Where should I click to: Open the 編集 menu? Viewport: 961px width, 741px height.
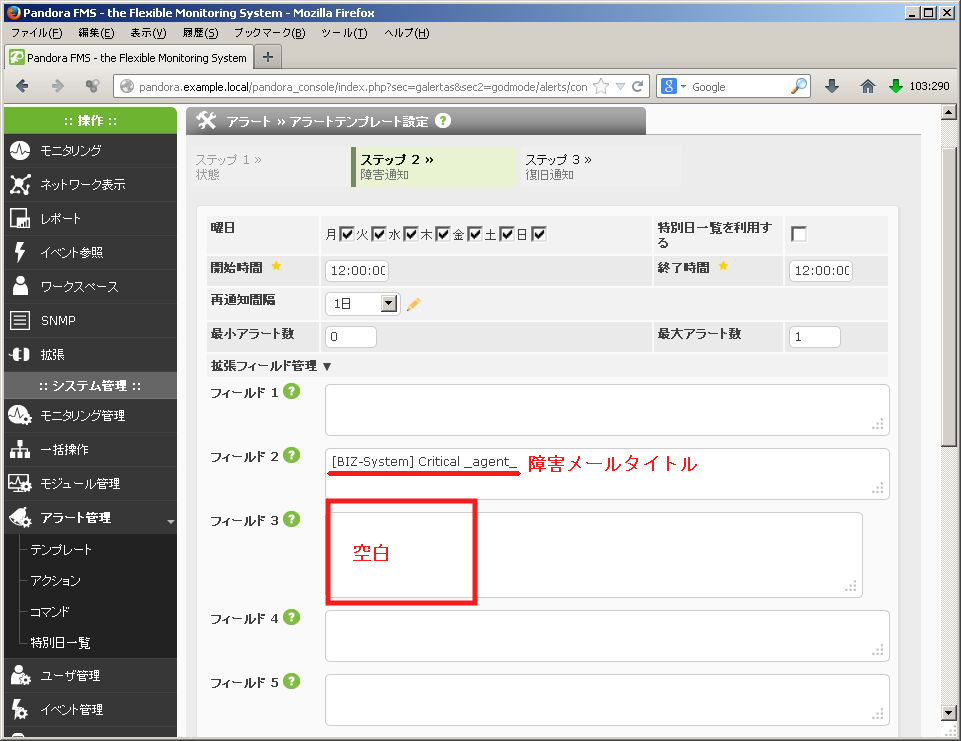96,33
